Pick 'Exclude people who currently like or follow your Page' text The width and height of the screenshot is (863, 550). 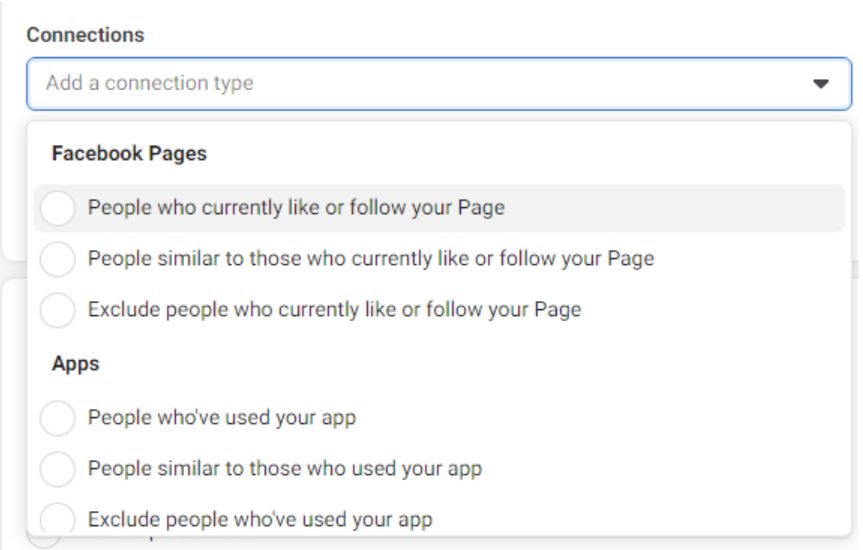pyautogui.click(x=334, y=310)
